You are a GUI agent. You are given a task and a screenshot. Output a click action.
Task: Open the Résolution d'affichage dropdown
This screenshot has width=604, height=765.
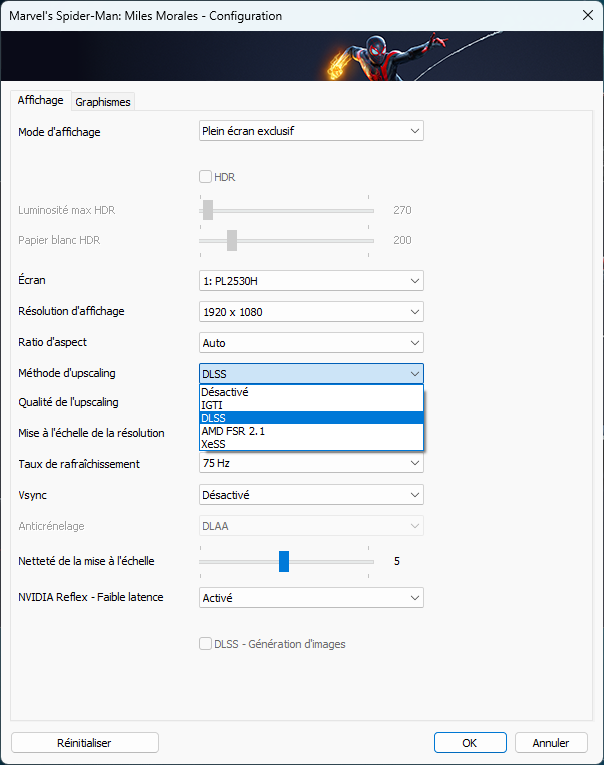(x=311, y=312)
